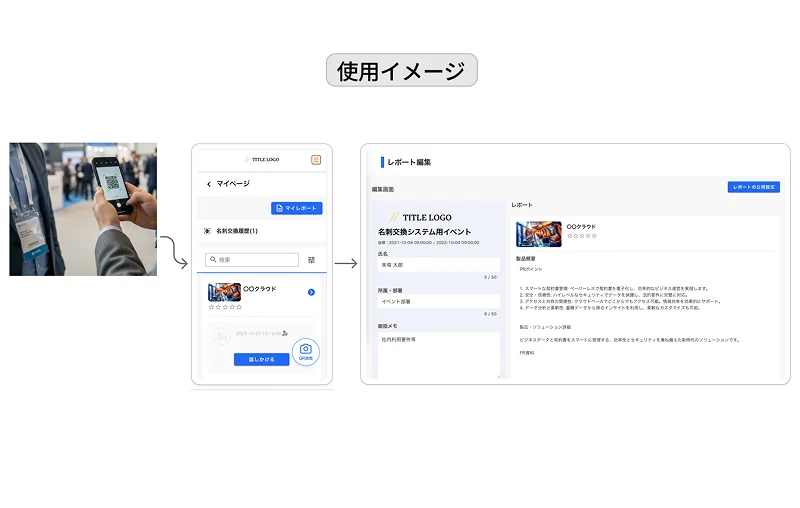The height and width of the screenshot is (508, 800).
Task: Click the 検索 search field
Action: click(252, 260)
